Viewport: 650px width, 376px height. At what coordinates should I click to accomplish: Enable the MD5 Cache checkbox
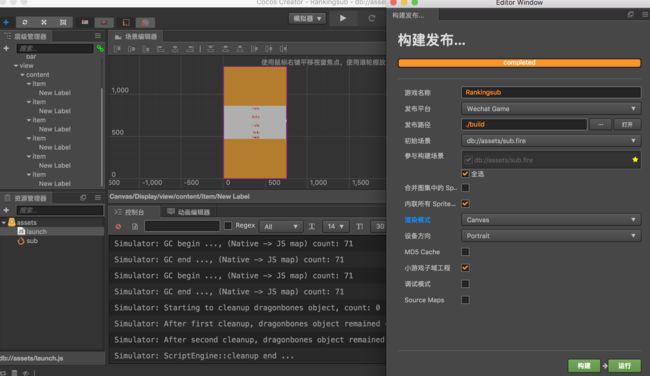[465, 252]
